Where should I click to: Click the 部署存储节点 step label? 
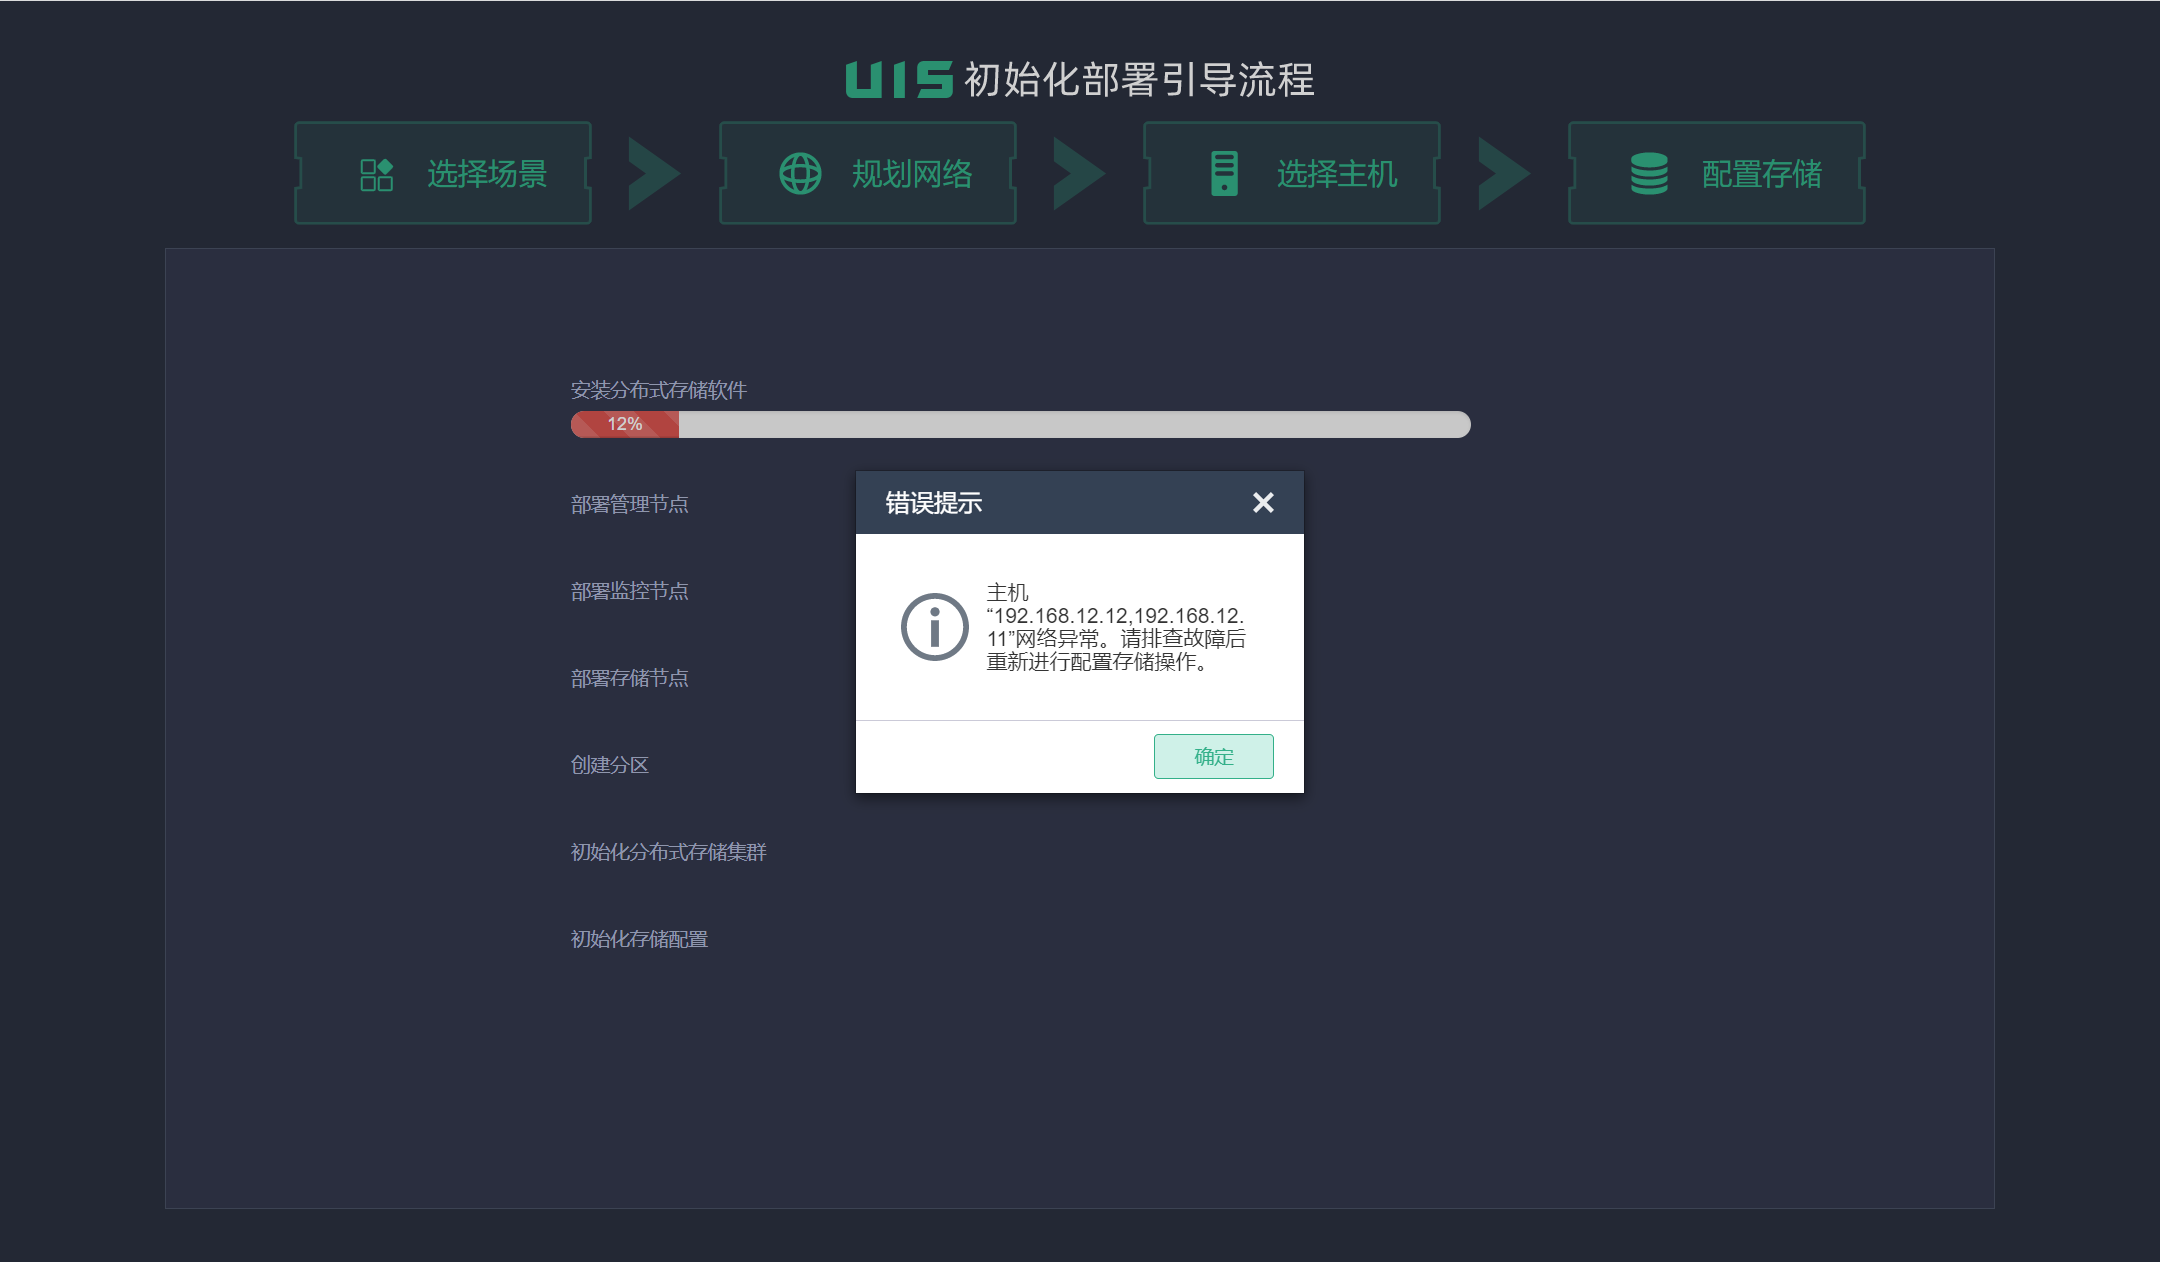(x=629, y=678)
